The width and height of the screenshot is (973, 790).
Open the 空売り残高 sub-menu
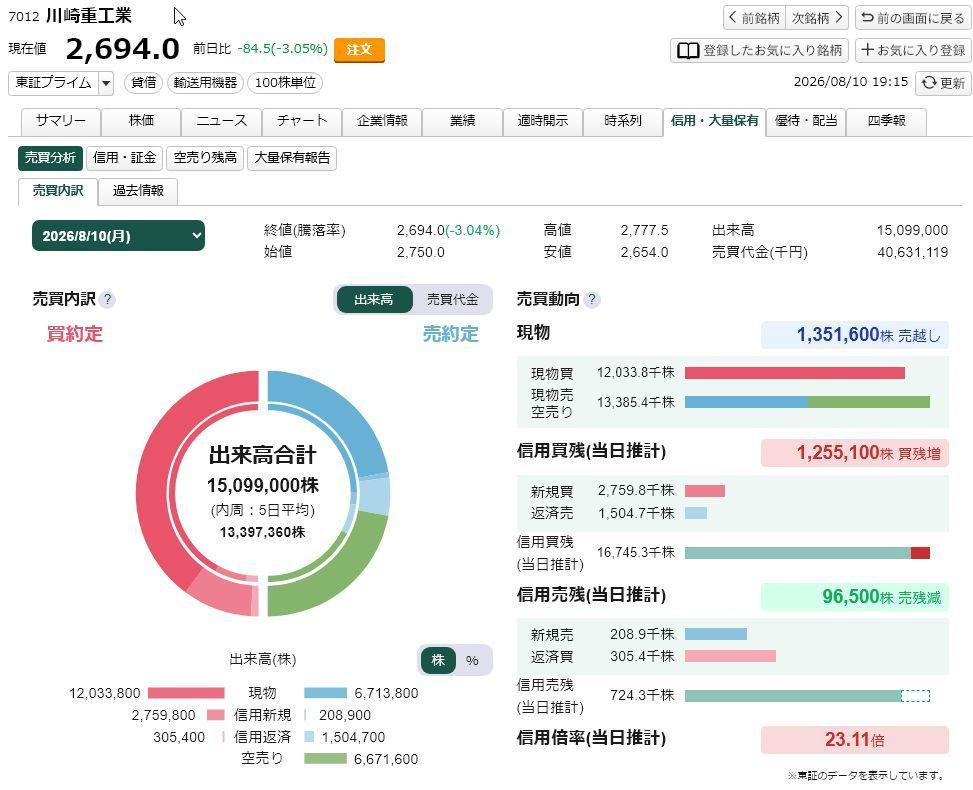[x=205, y=158]
